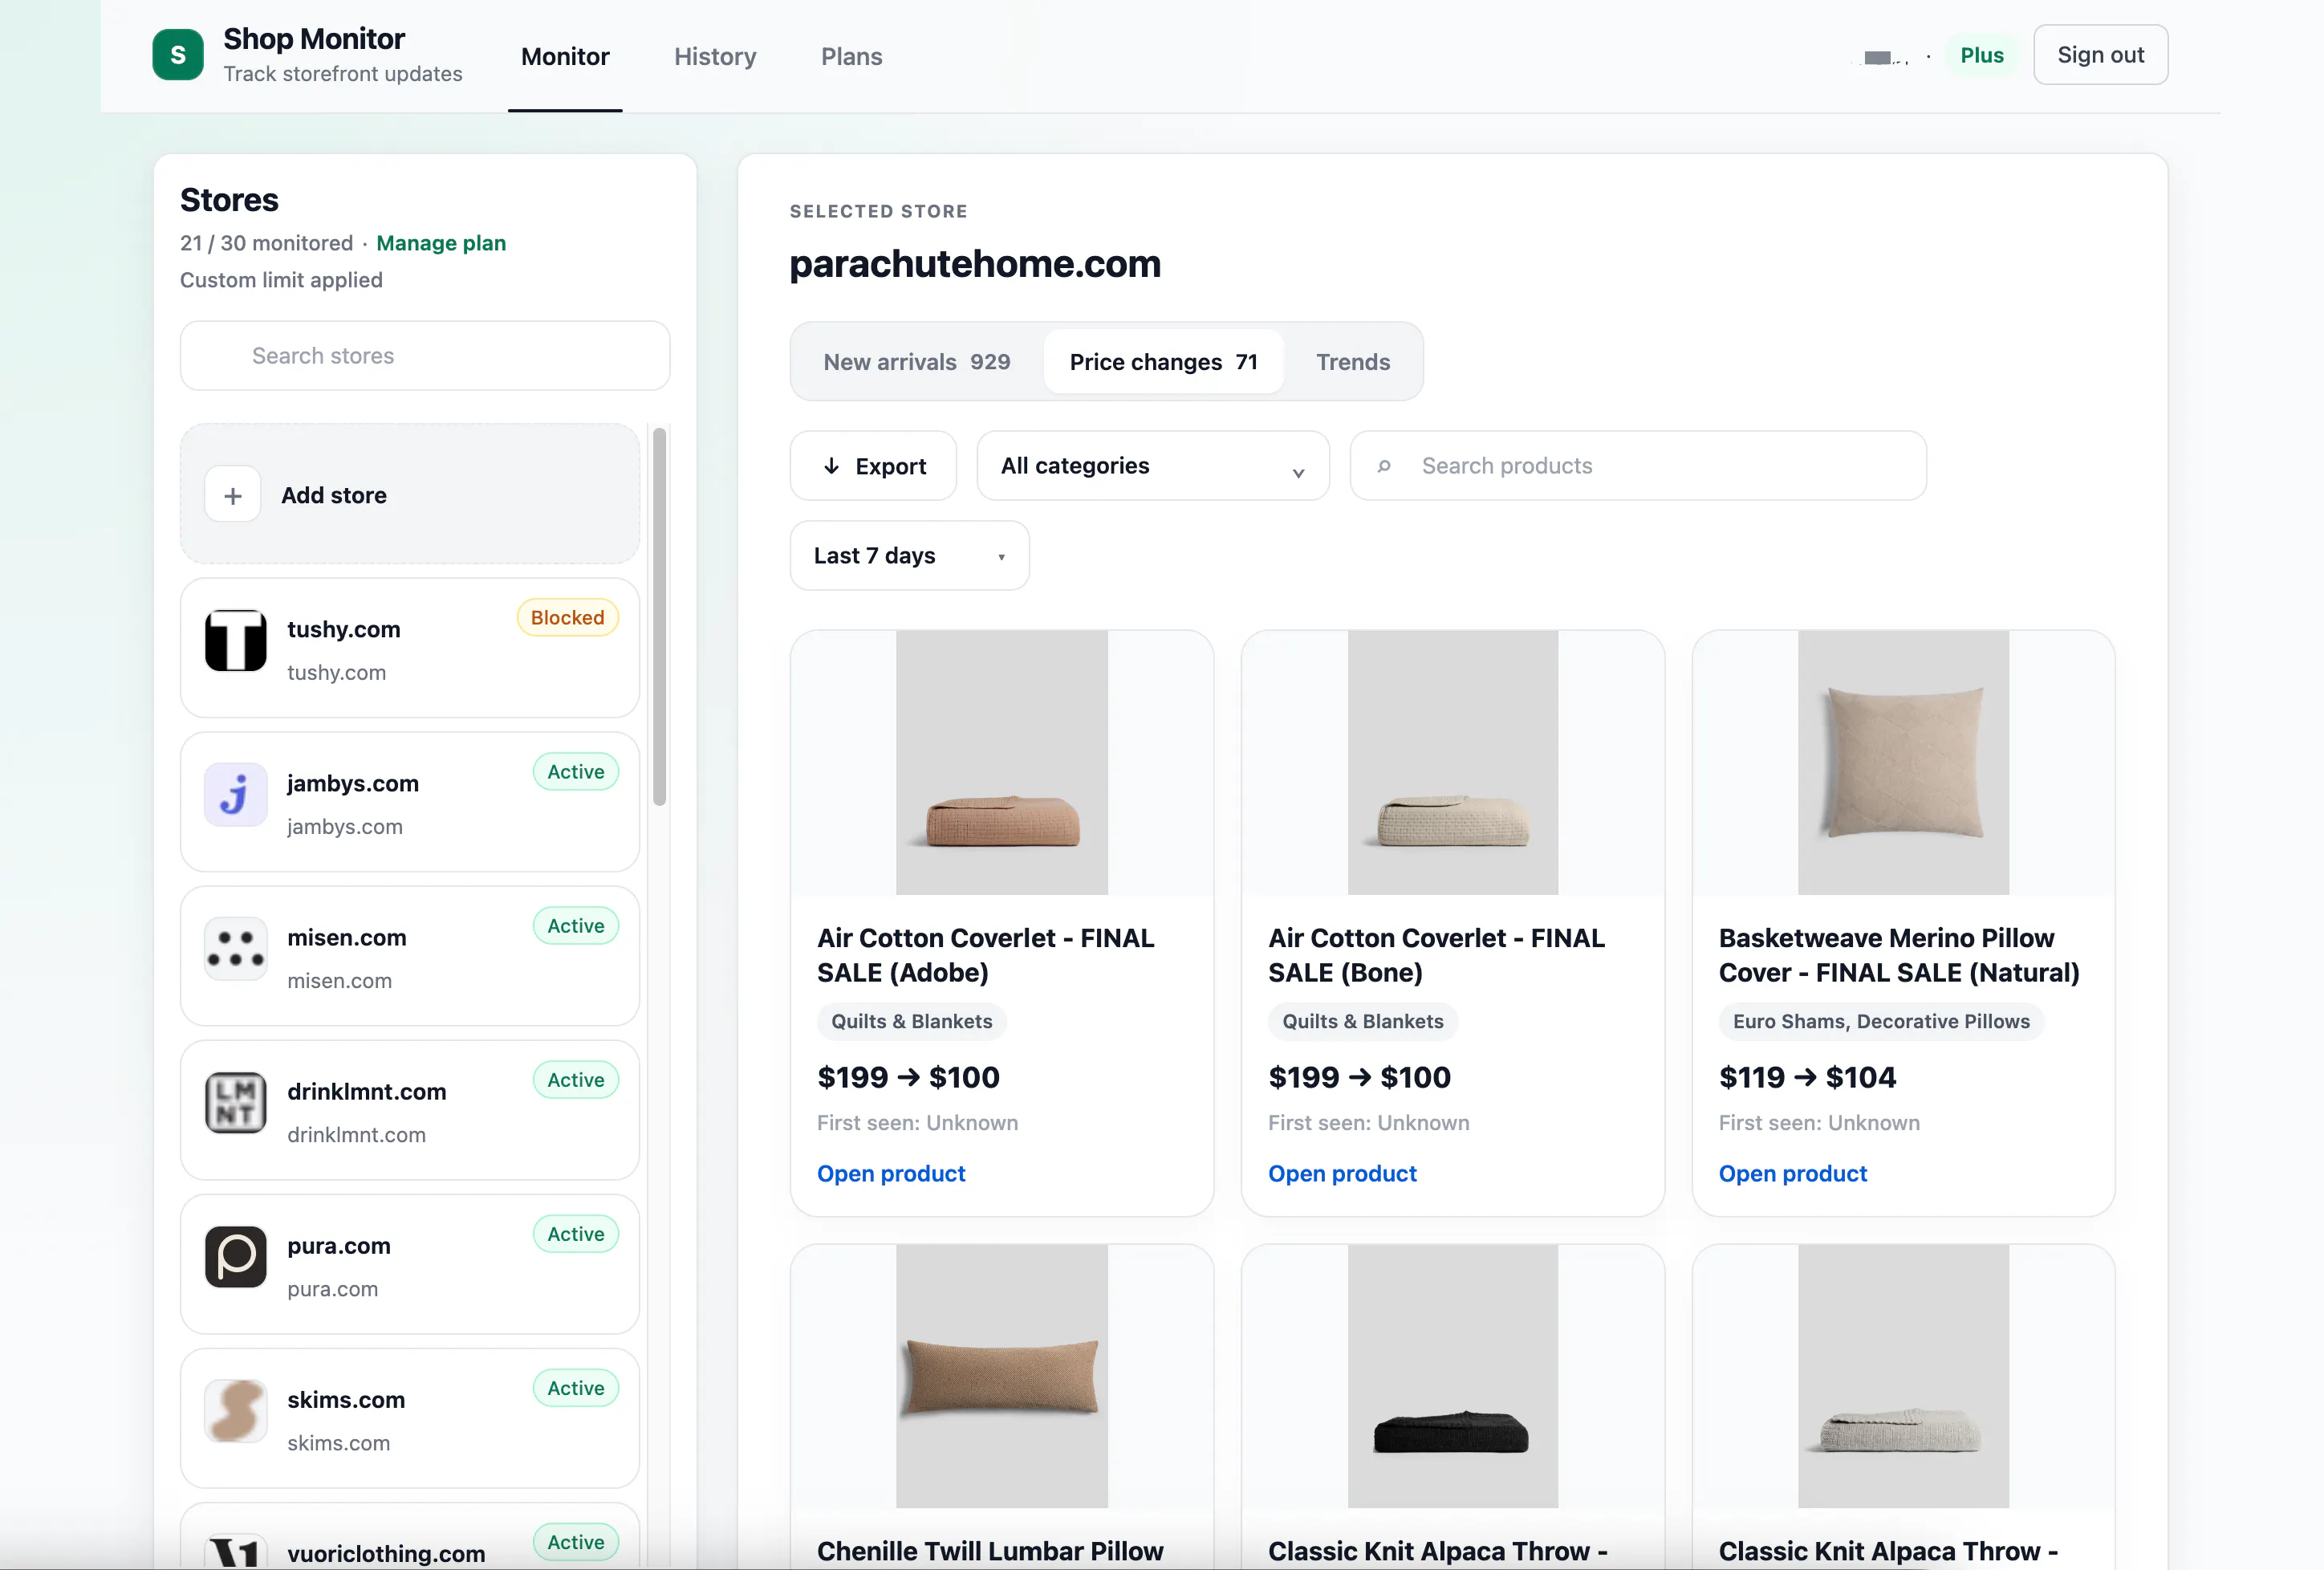The width and height of the screenshot is (2324, 1570).
Task: Click the Active badge on vuoriclothing.com
Action: point(576,1542)
